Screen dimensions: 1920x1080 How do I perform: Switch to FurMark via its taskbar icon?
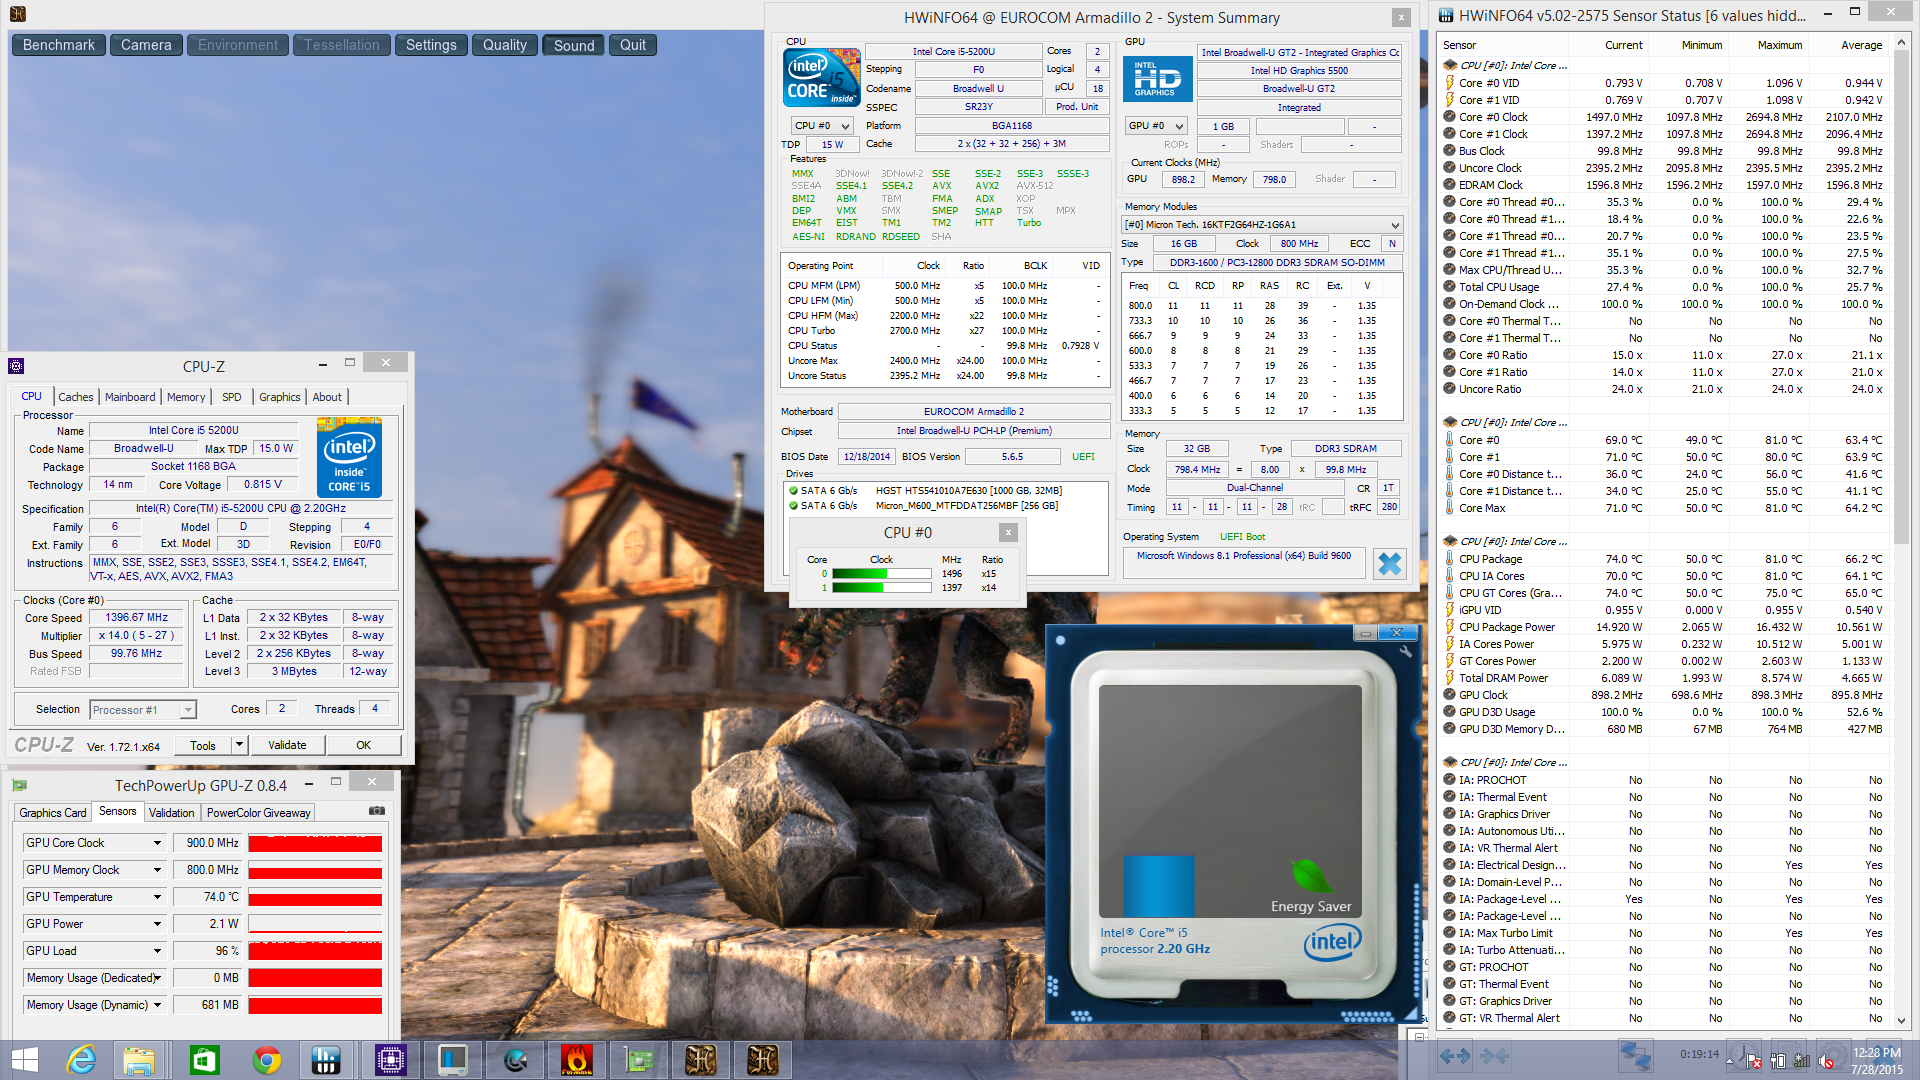(576, 1059)
